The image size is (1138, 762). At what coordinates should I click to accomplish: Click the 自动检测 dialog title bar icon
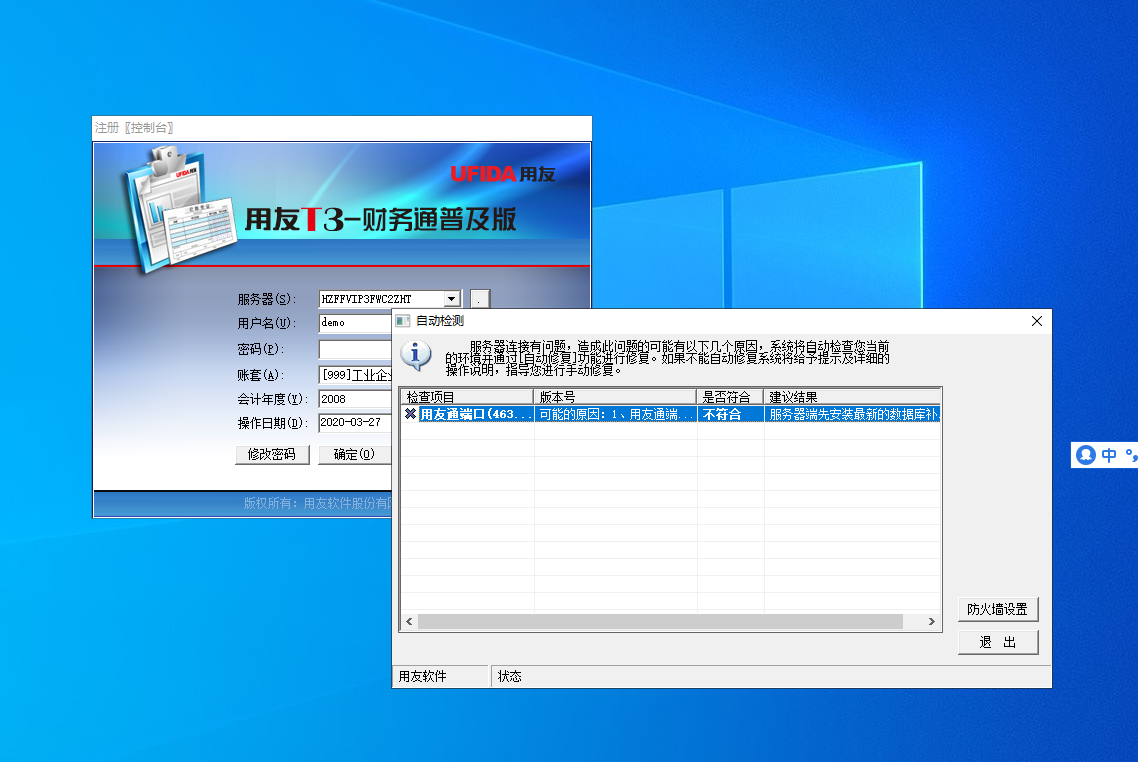pos(403,321)
